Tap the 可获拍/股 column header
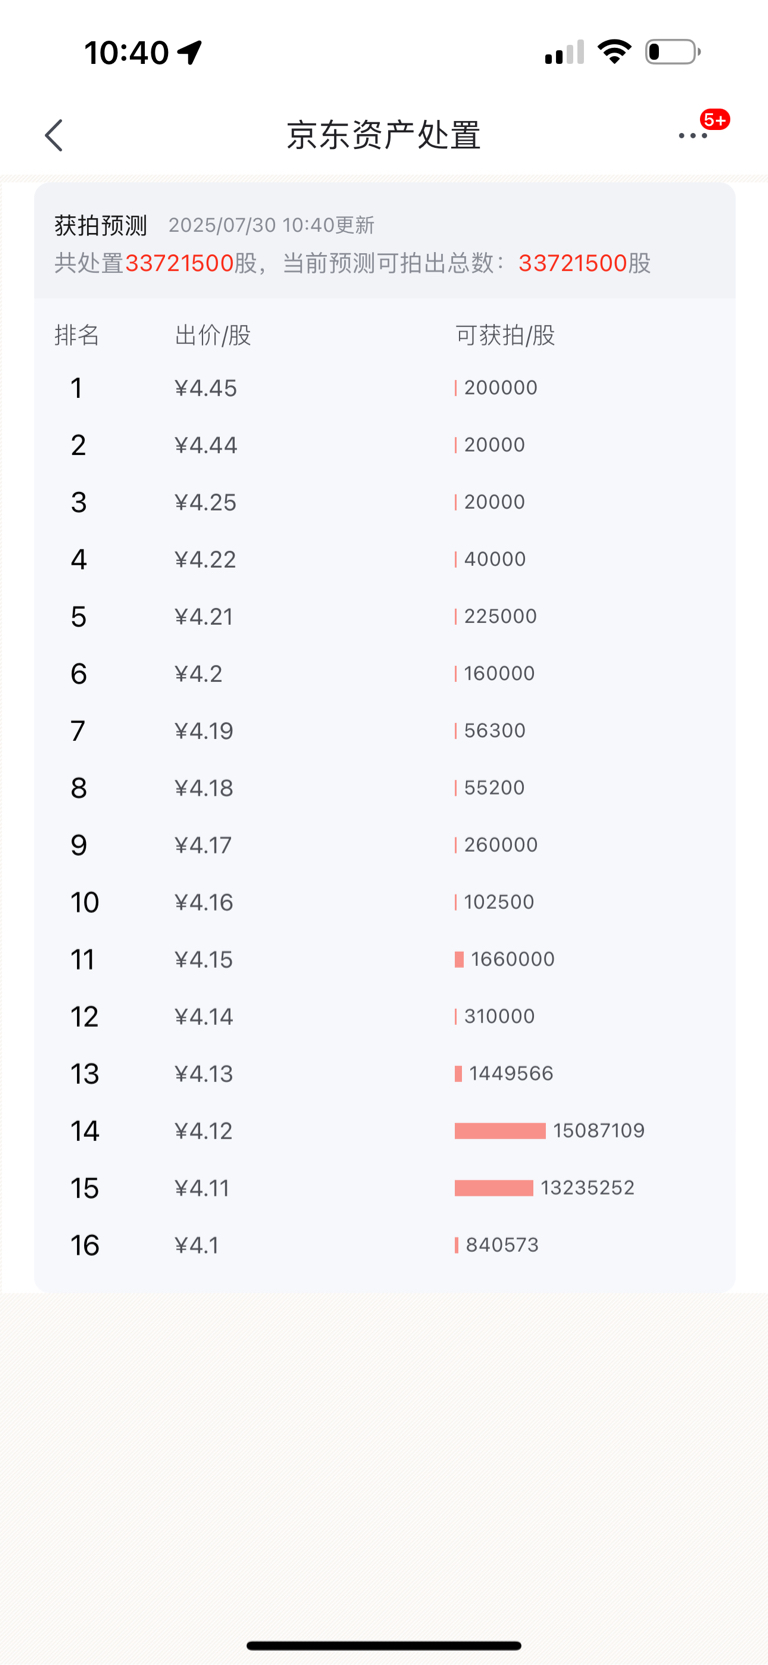Viewport: 768px width, 1665px height. 505,335
